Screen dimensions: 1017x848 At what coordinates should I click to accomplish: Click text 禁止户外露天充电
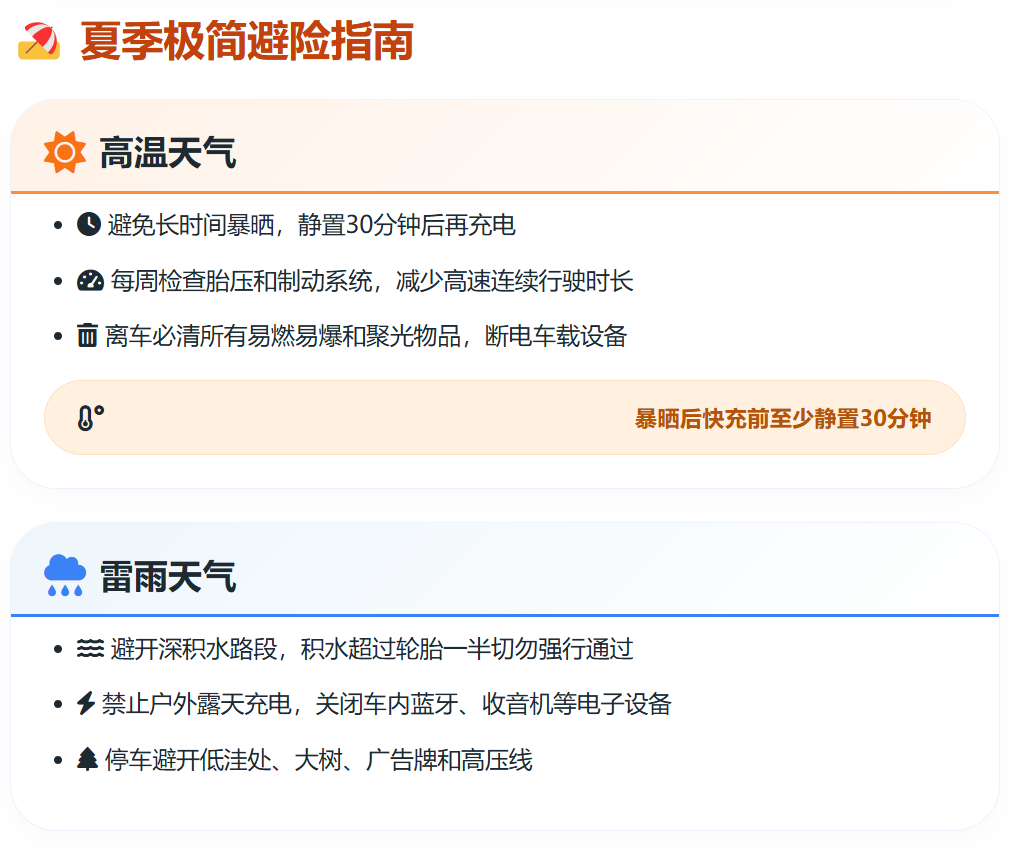click(197, 704)
